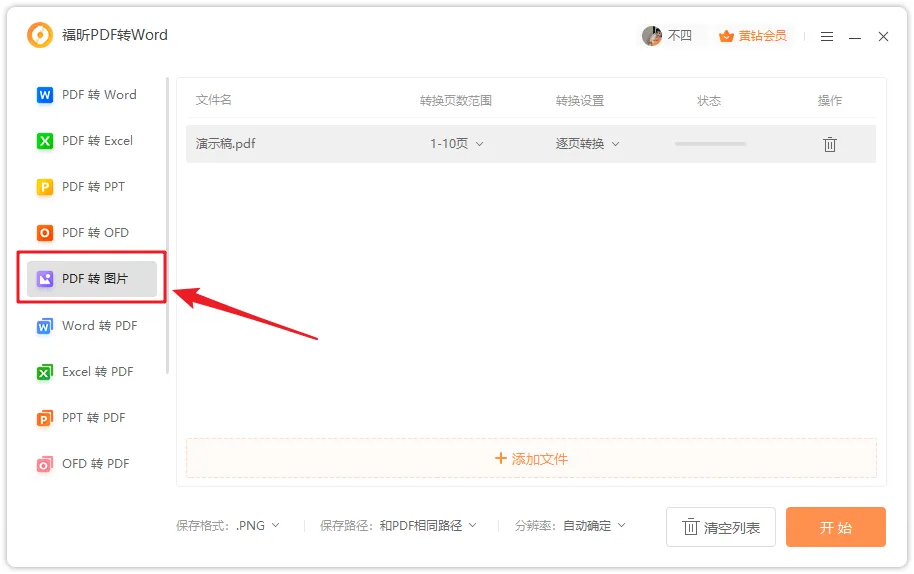Click the Foxit orange app logo
Image resolution: width=914 pixels, height=574 pixels.
coord(40,35)
